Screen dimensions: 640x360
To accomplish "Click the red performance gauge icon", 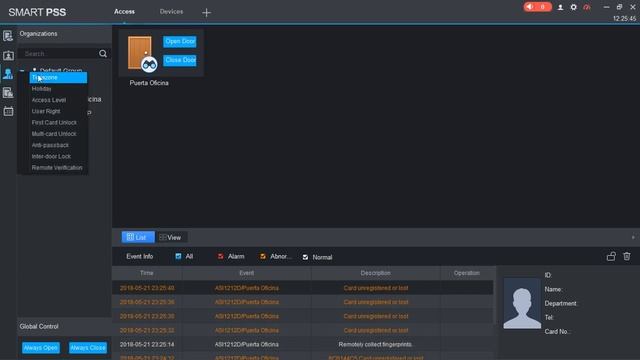I will click(x=587, y=7).
